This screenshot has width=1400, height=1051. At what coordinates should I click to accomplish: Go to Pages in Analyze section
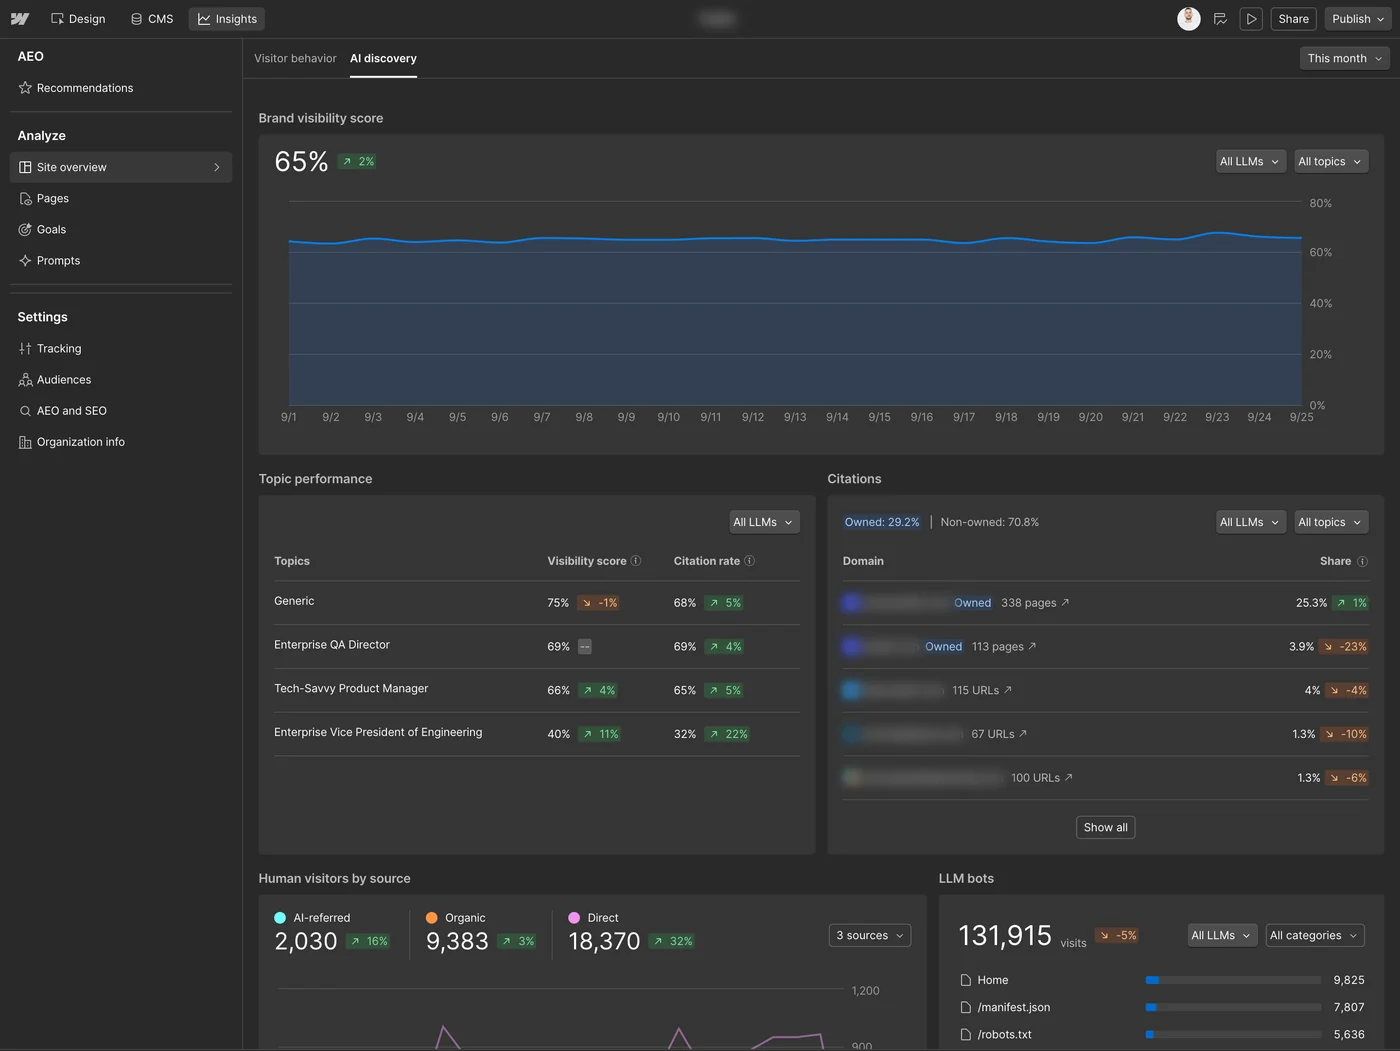(121, 198)
